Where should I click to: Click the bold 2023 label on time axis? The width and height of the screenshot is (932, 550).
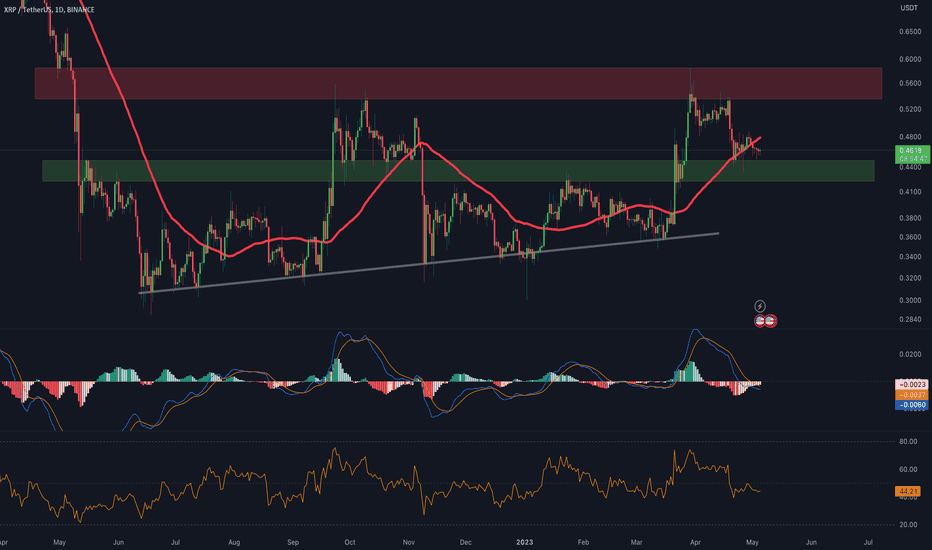(x=524, y=542)
